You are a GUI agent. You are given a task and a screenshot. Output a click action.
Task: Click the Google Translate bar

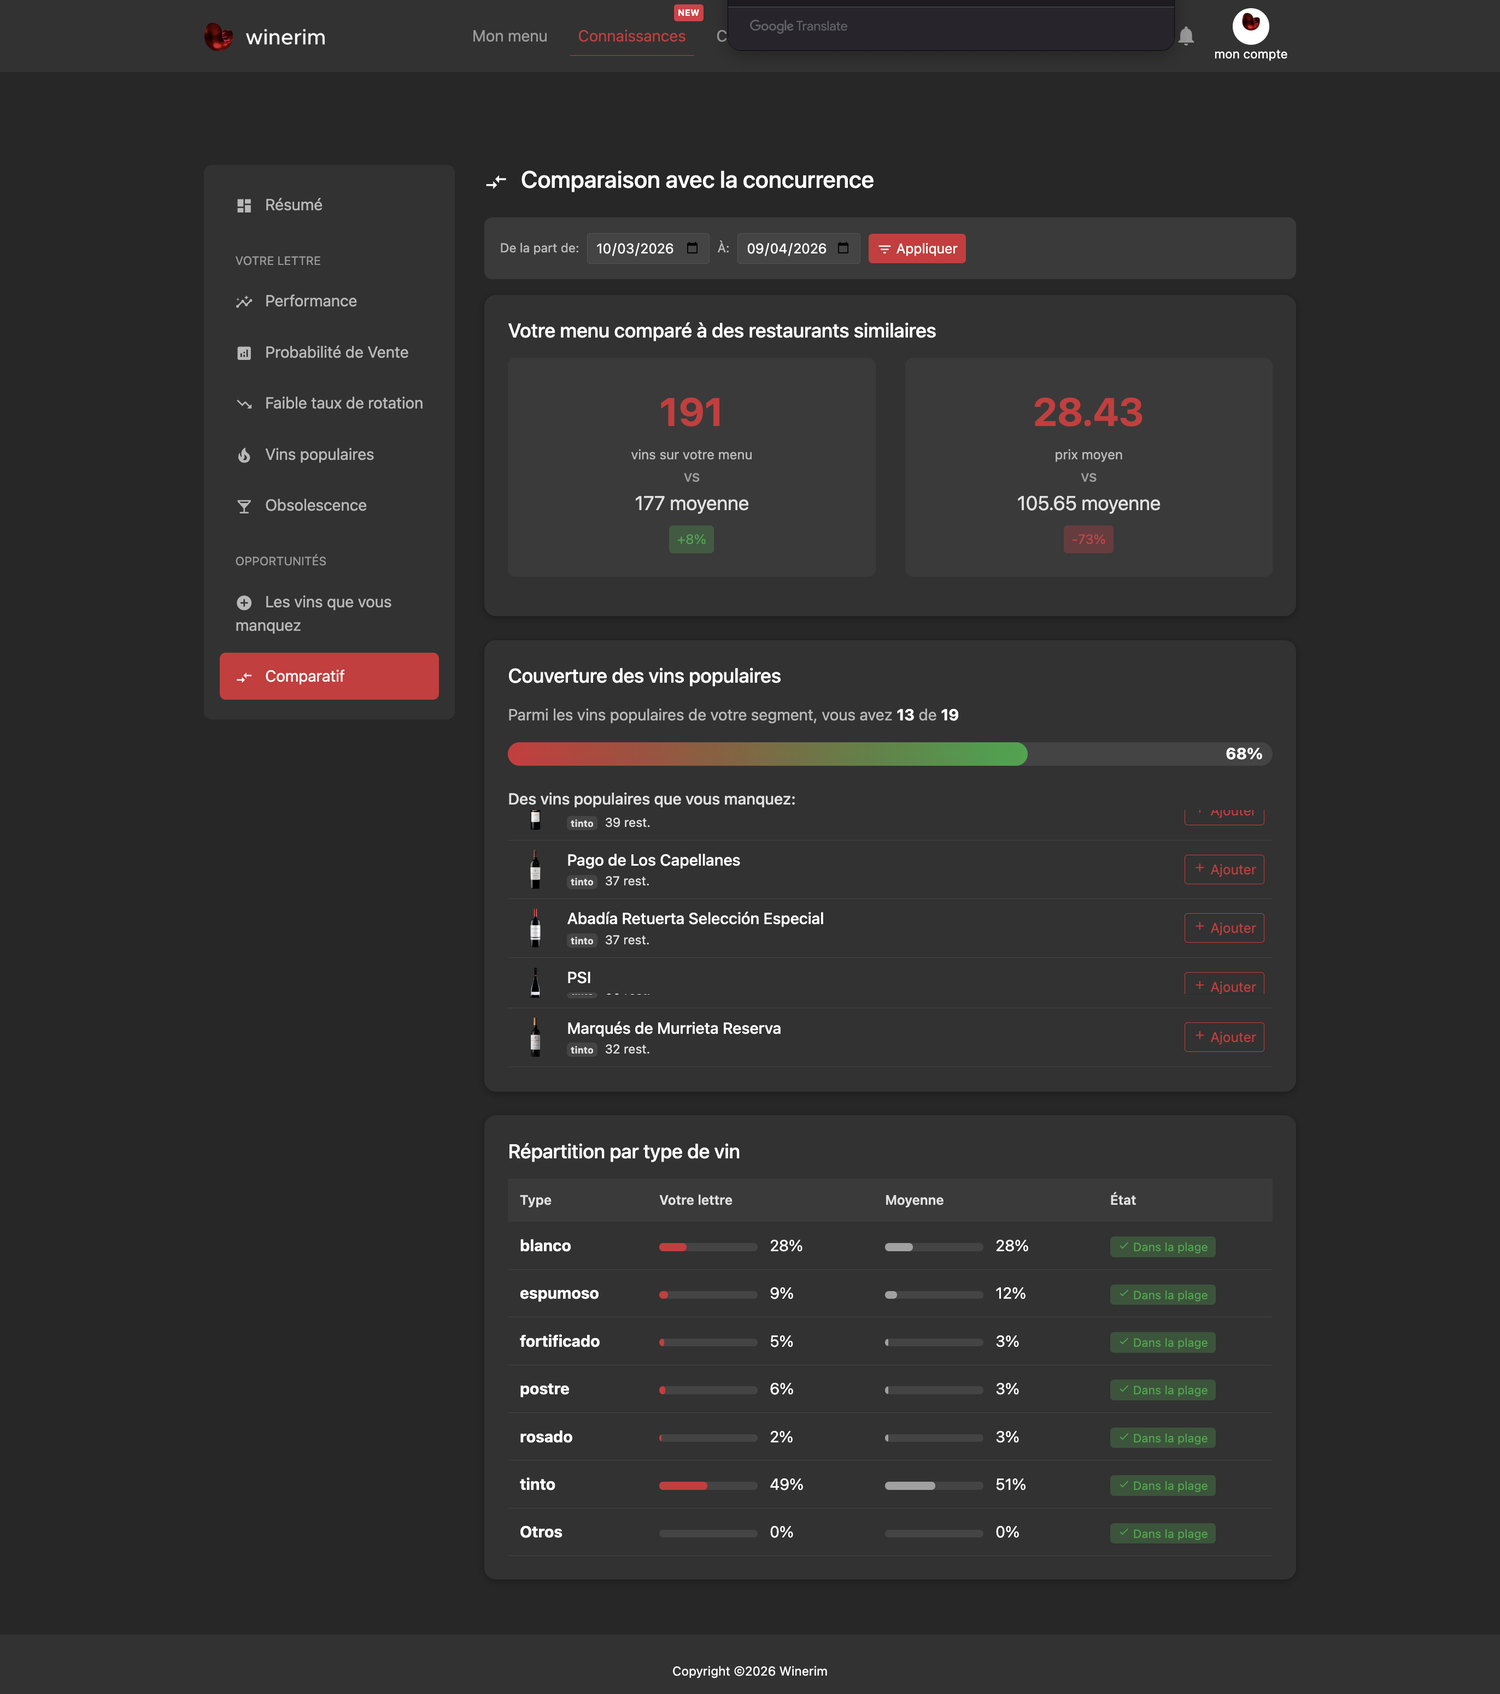[x=950, y=26]
